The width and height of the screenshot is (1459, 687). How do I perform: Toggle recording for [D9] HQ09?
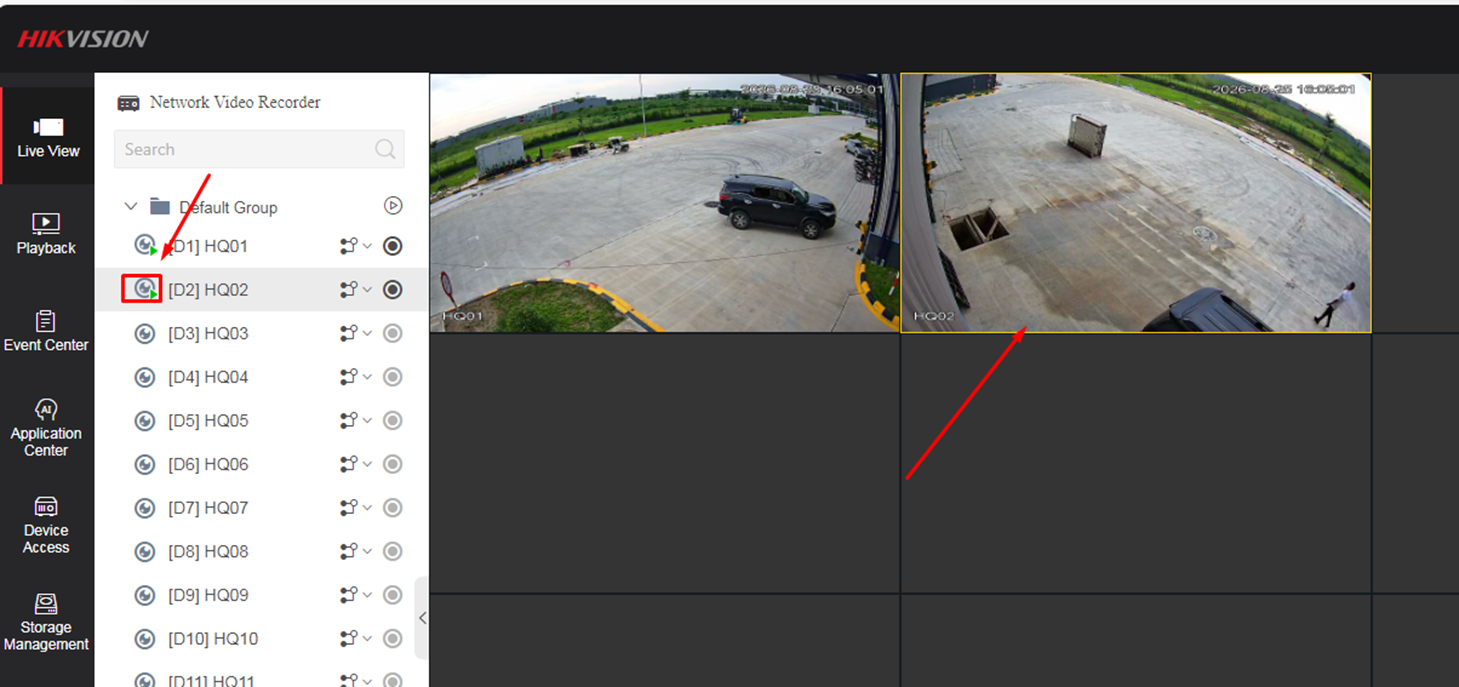coord(393,595)
